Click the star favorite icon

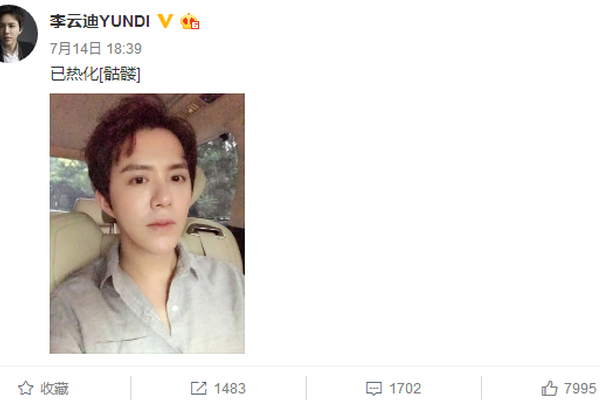(26, 388)
